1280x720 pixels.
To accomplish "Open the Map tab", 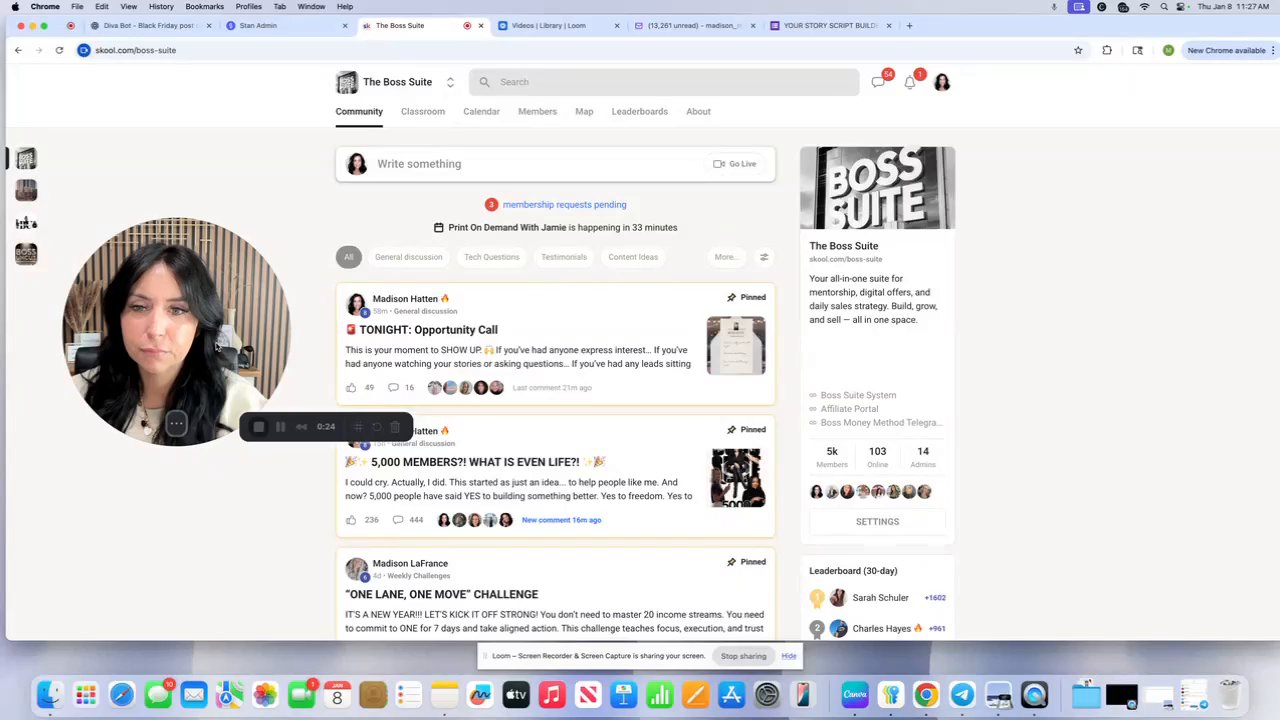I will pyautogui.click(x=584, y=111).
